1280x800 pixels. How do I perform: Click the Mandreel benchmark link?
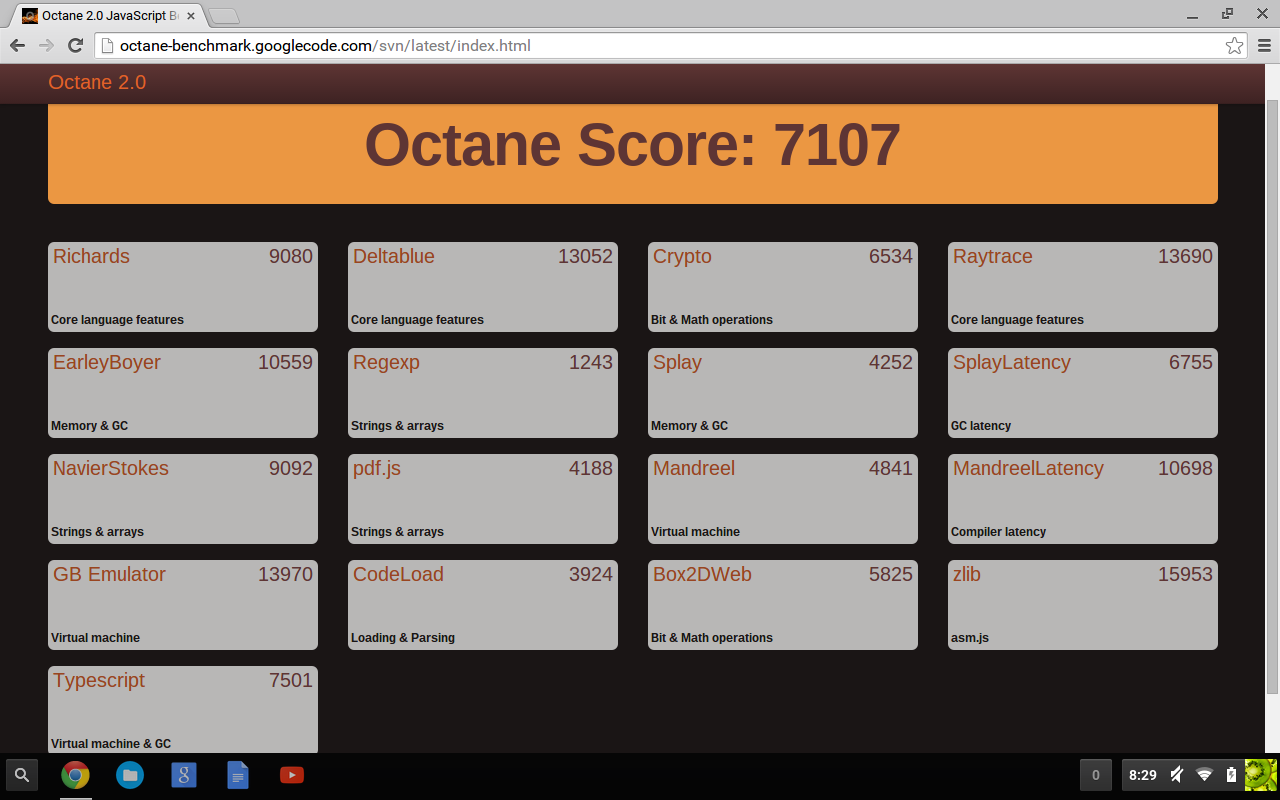pos(694,468)
